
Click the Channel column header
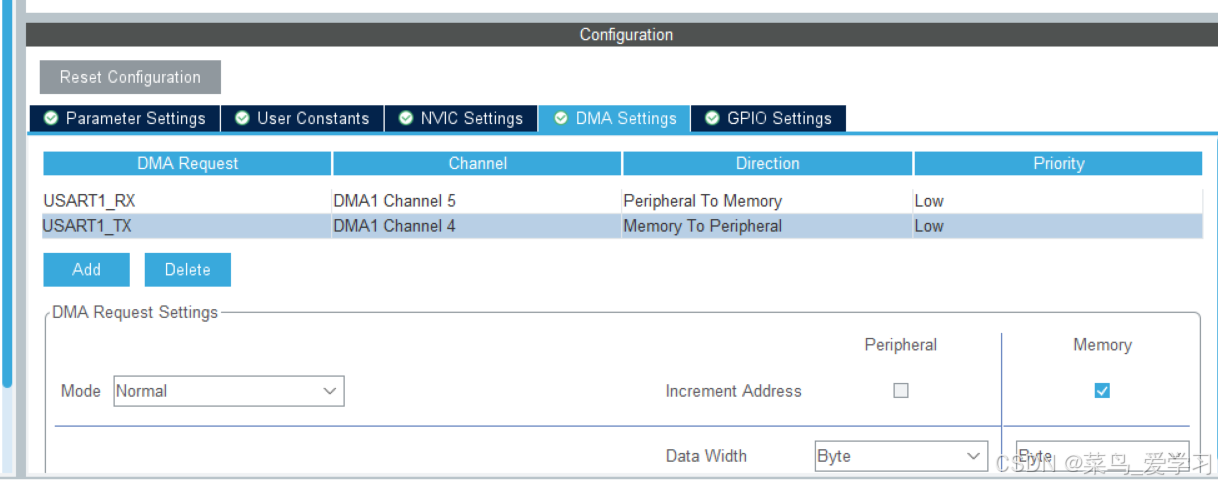(477, 163)
